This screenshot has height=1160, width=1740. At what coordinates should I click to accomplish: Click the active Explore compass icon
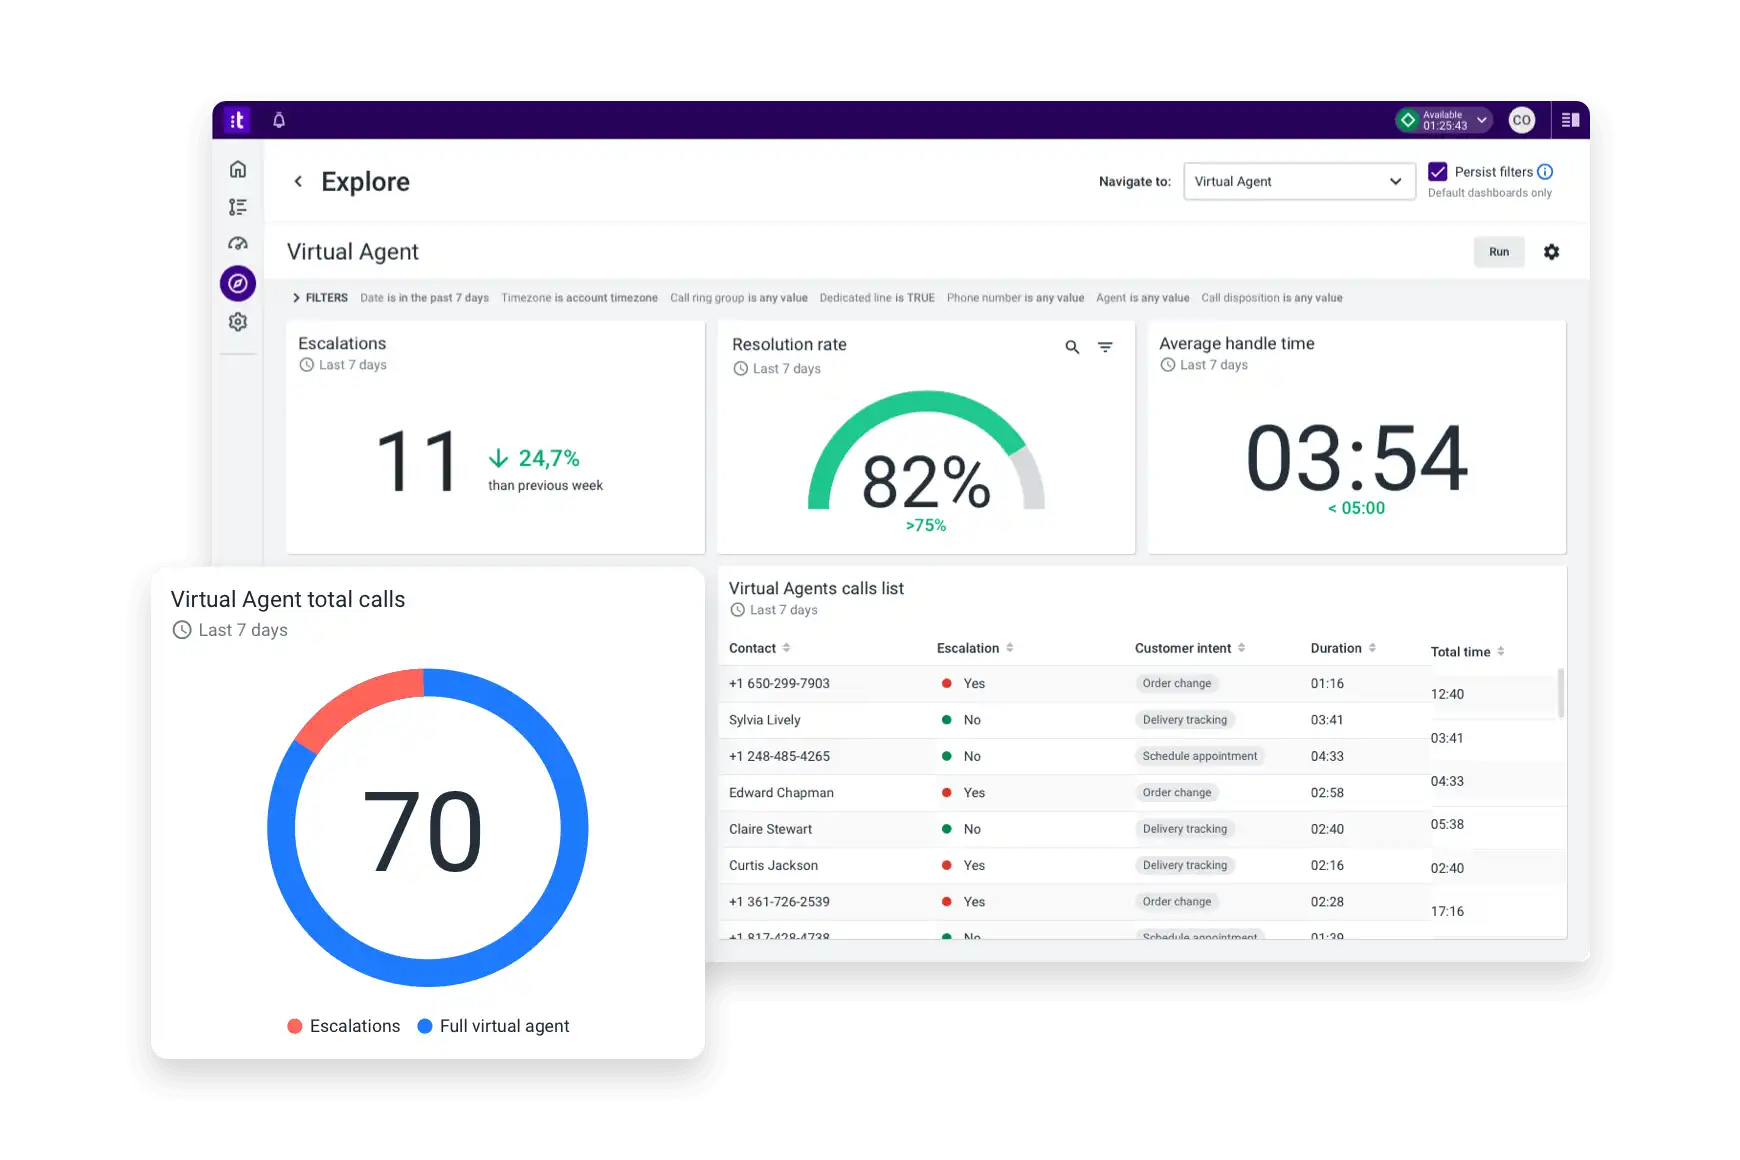[x=238, y=283]
